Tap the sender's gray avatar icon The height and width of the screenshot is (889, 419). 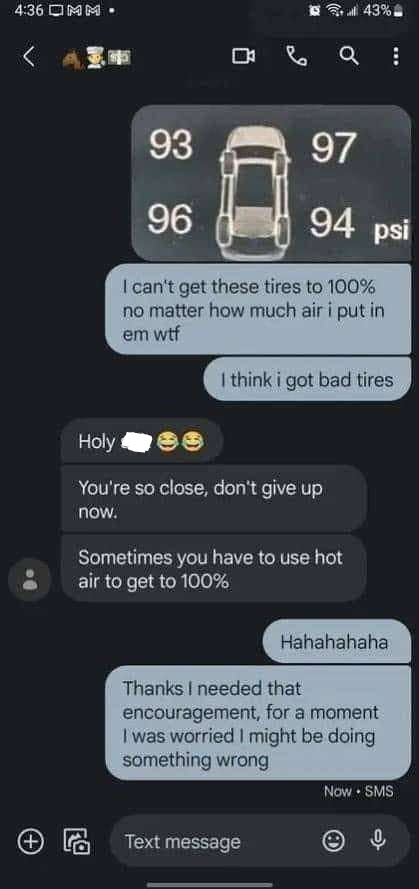click(x=29, y=579)
